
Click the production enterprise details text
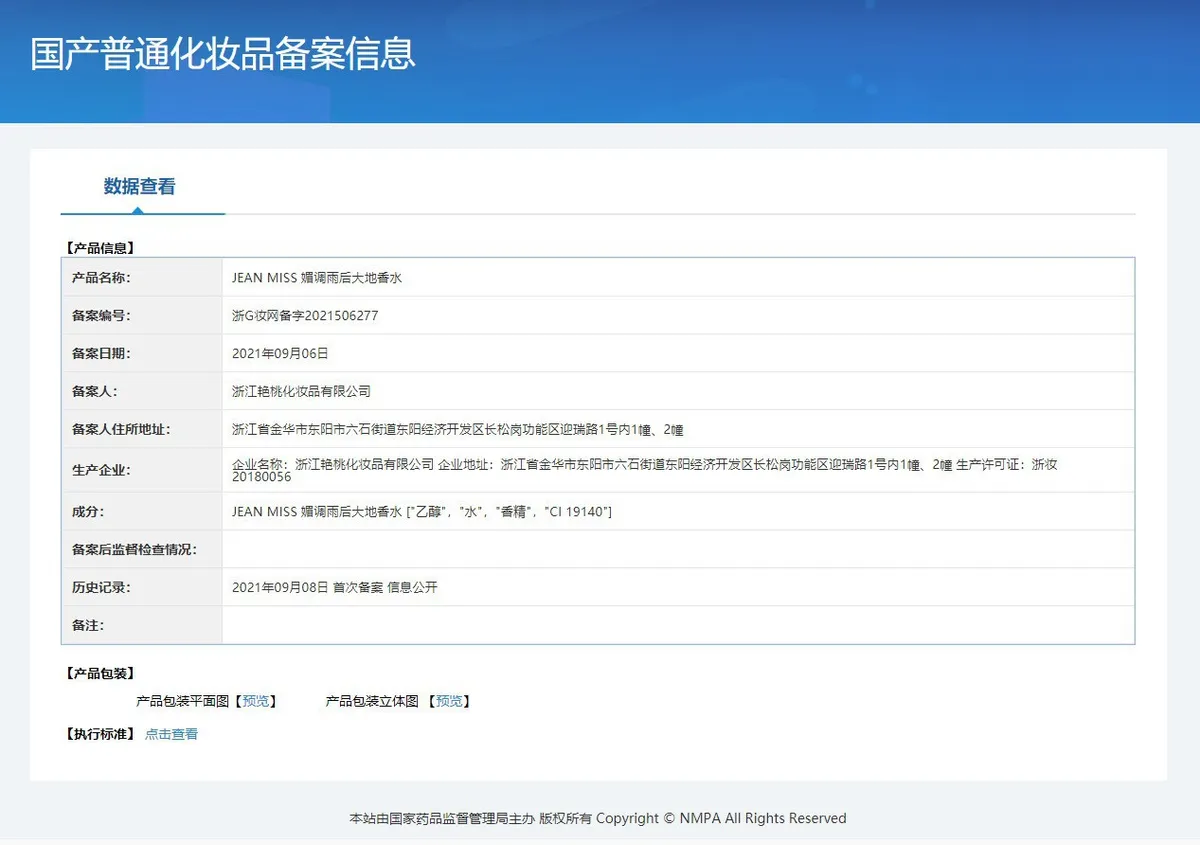coord(645,470)
